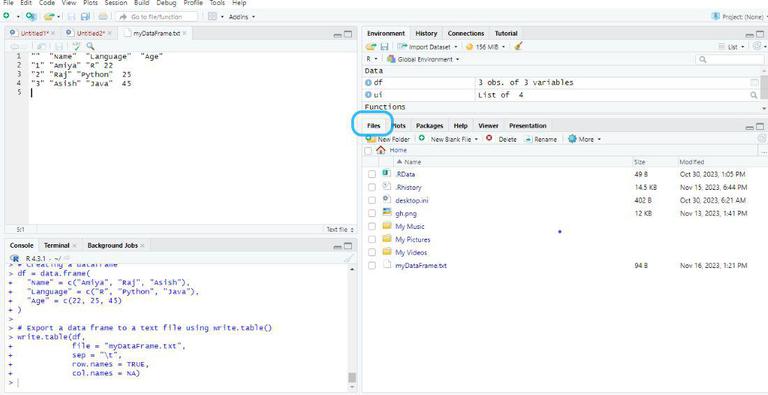This screenshot has height=395, width=768.
Task: Open the Tools menu
Action: pos(217,3)
